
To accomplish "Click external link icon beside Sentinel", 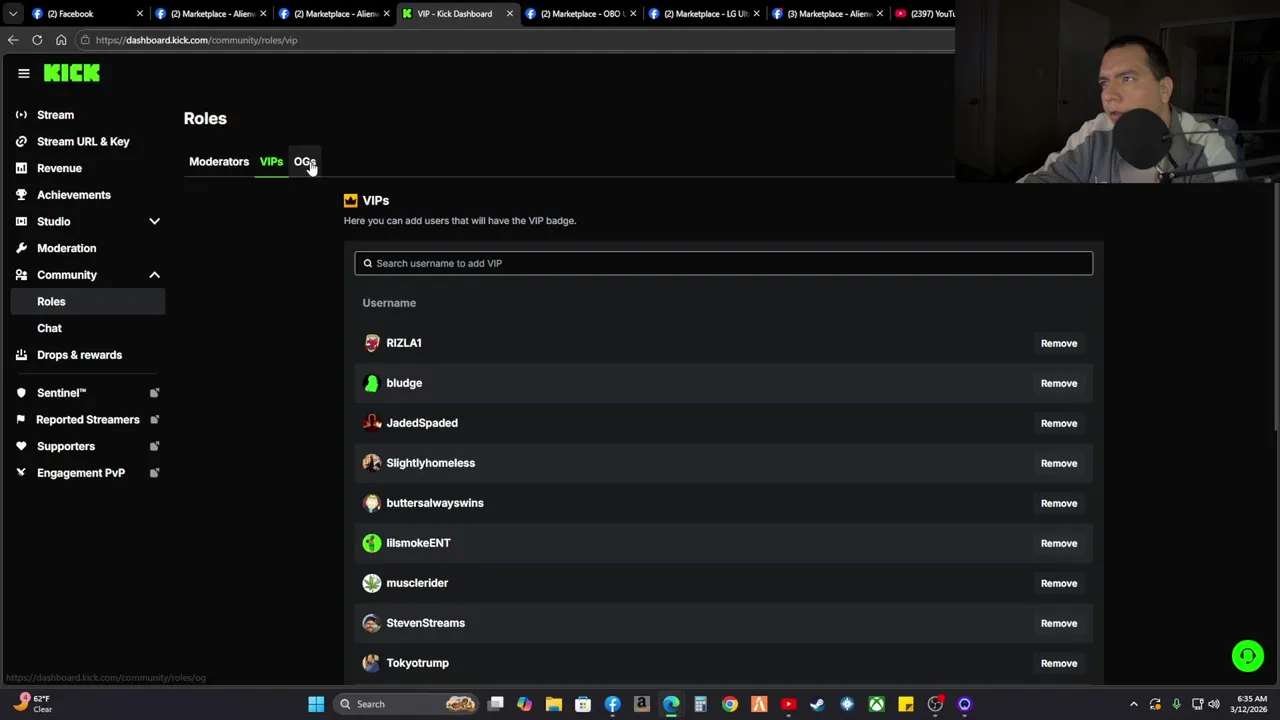I will [154, 393].
